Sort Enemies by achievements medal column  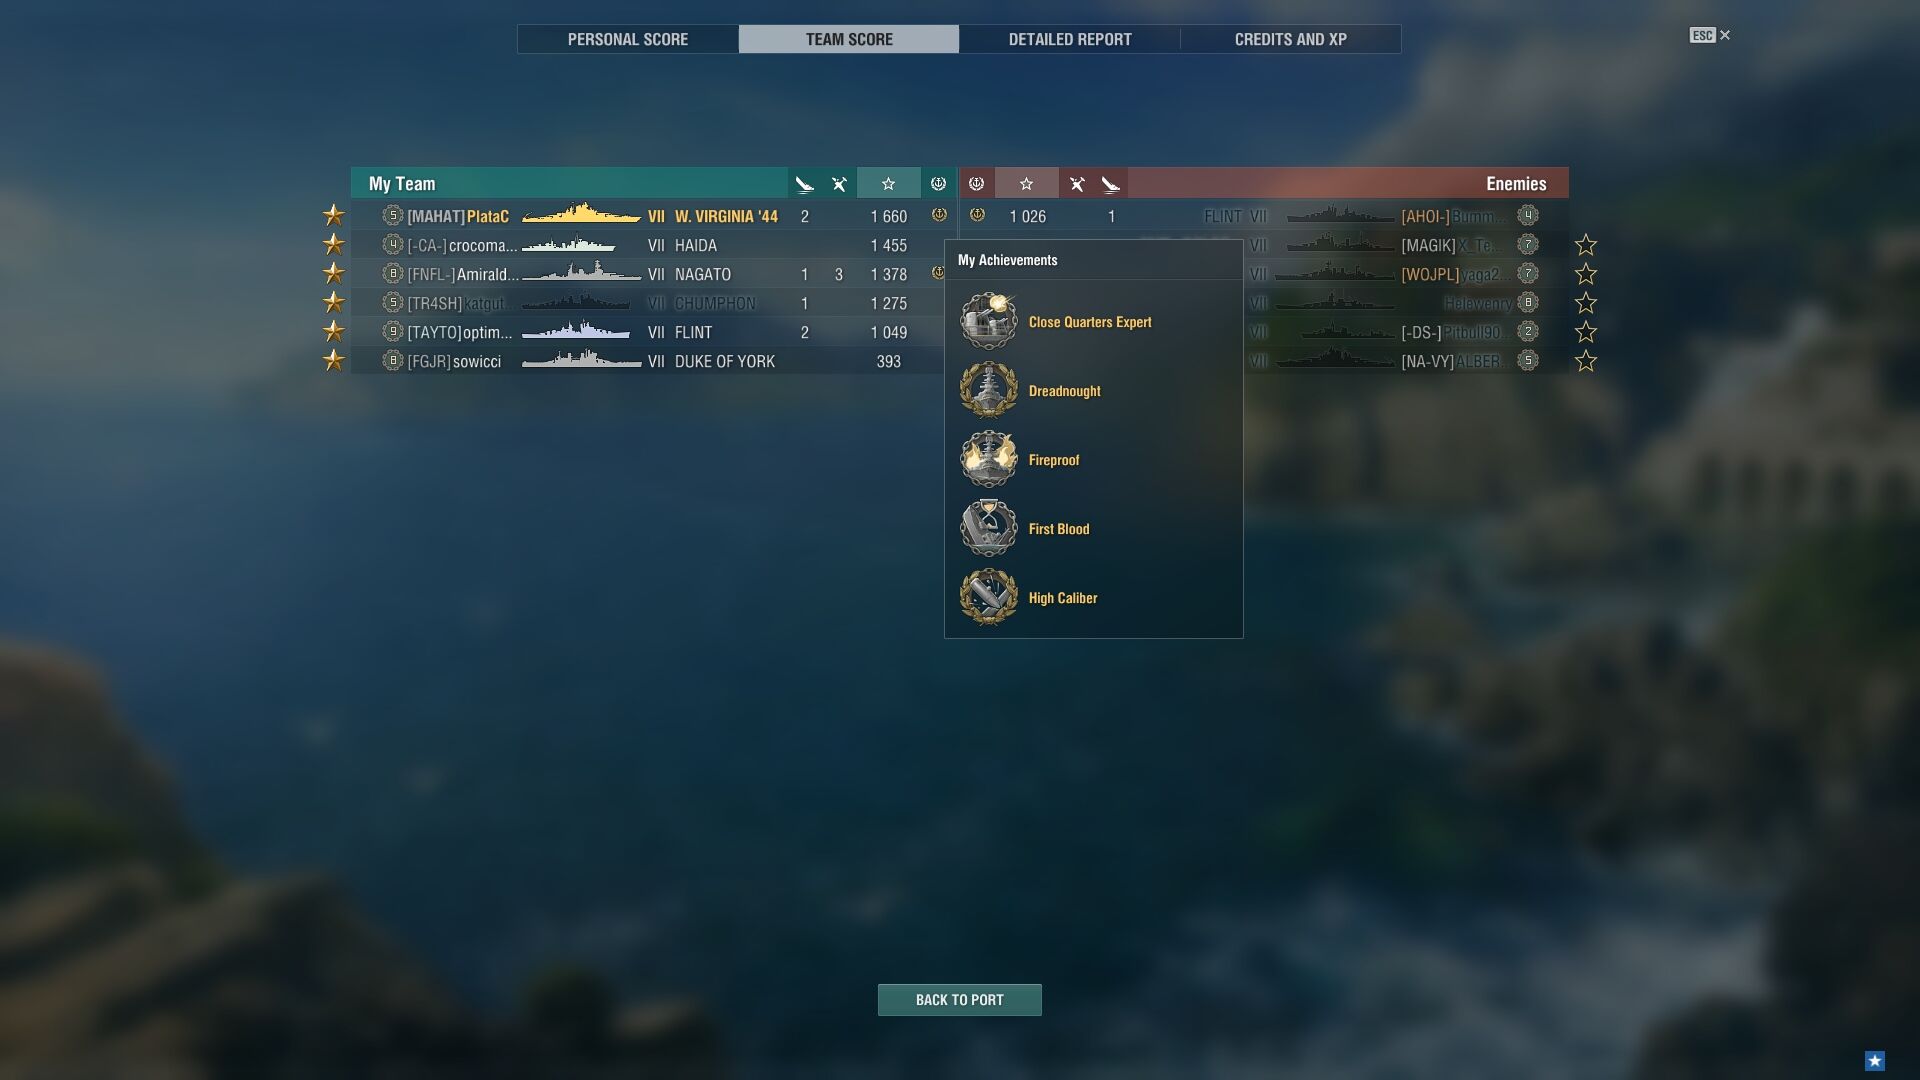click(977, 184)
